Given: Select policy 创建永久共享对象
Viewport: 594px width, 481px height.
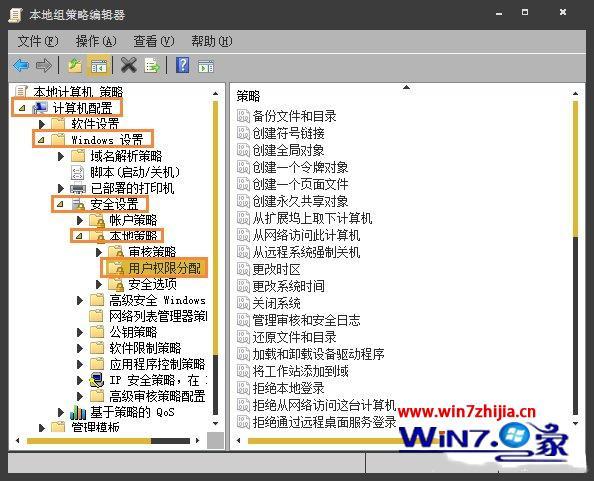Looking at the screenshot, I should pyautogui.click(x=300, y=201).
